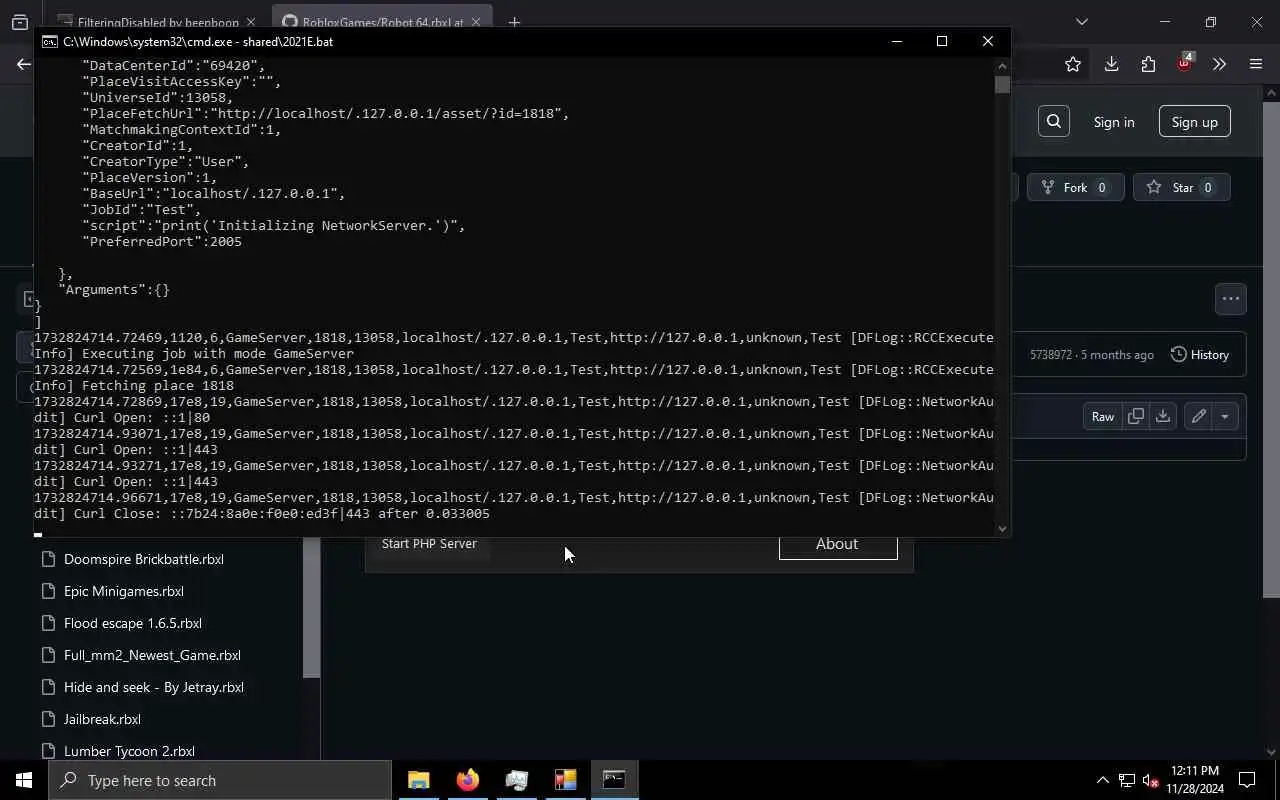The width and height of the screenshot is (1280, 800).
Task: Open Firefox from the taskbar
Action: point(467,780)
